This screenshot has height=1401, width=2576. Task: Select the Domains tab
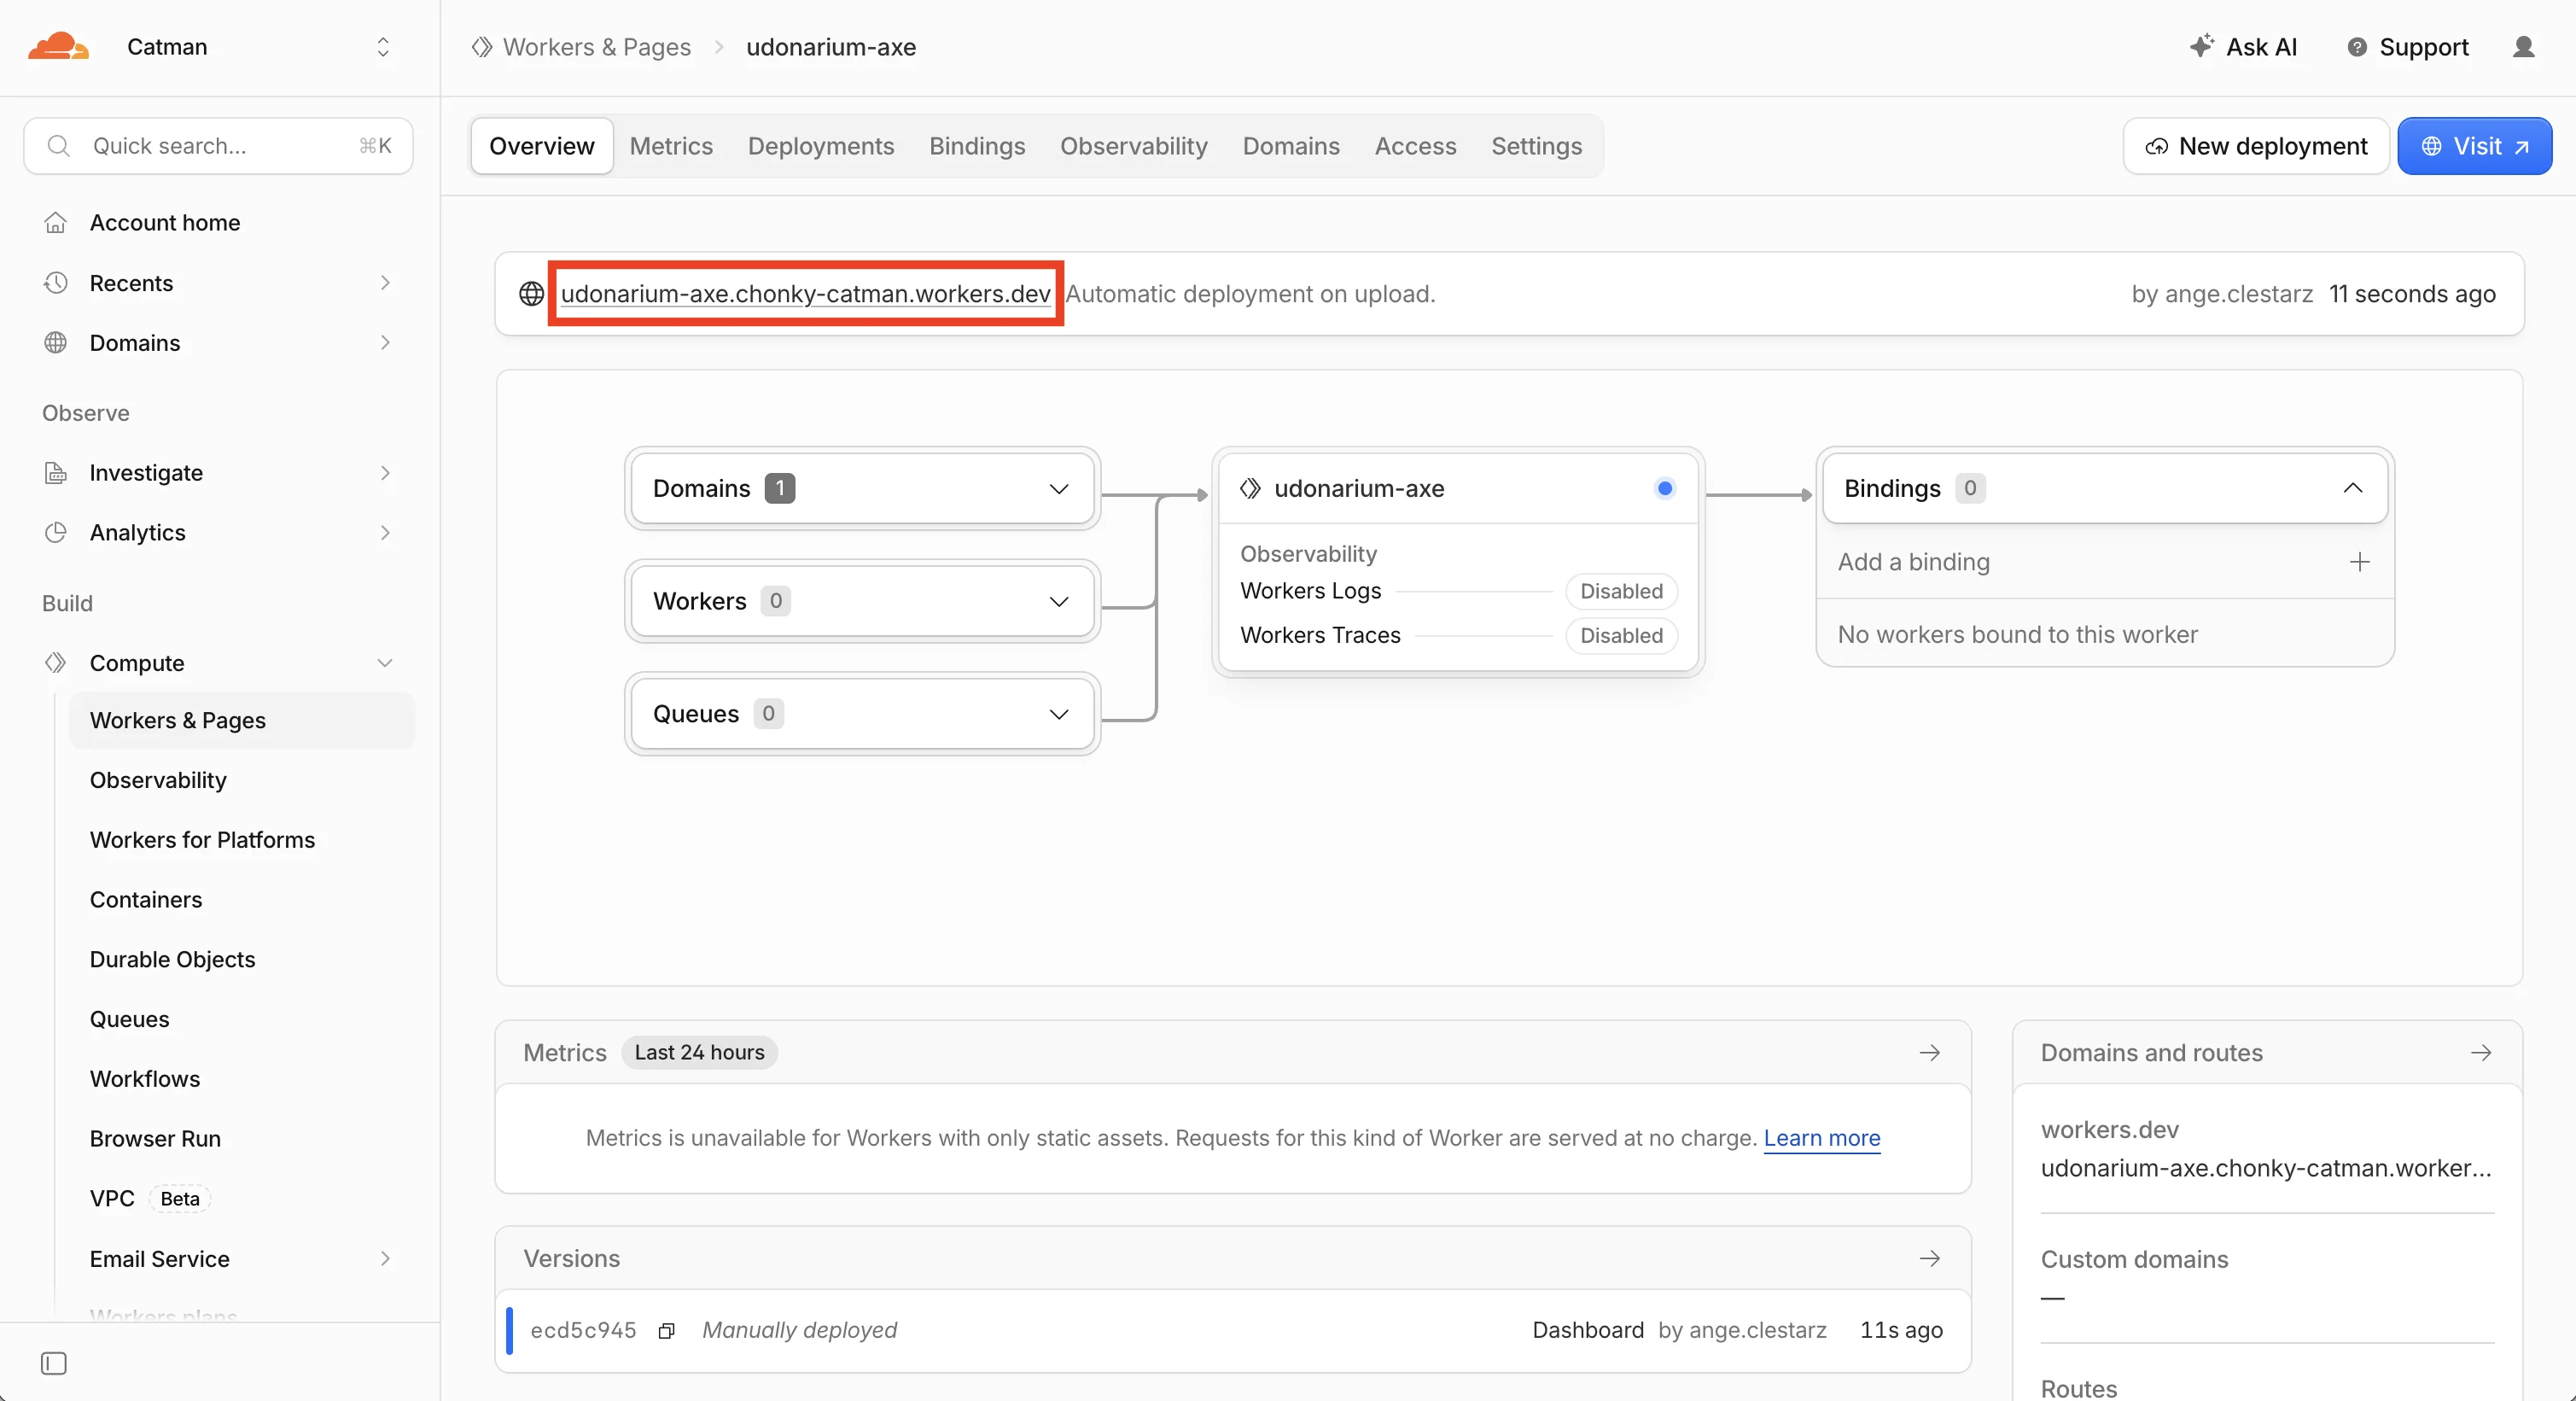[1291, 146]
